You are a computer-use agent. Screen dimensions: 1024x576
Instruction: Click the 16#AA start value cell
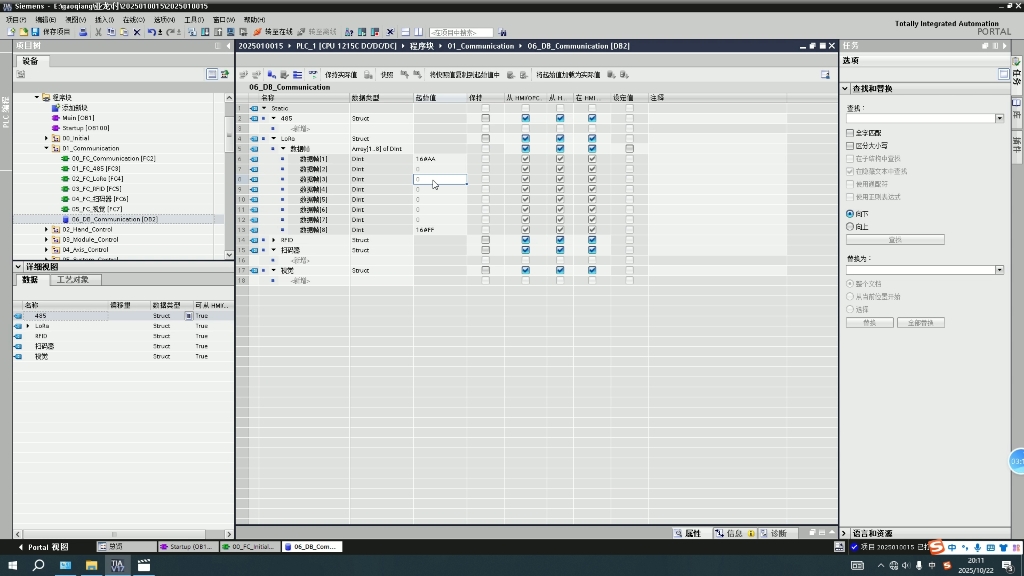click(x=440, y=159)
